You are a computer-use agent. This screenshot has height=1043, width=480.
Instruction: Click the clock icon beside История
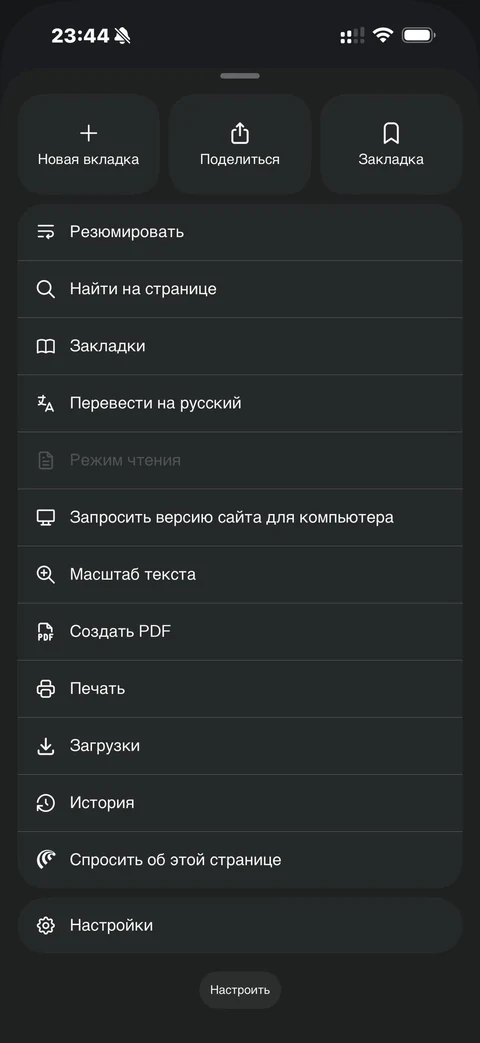pos(45,803)
